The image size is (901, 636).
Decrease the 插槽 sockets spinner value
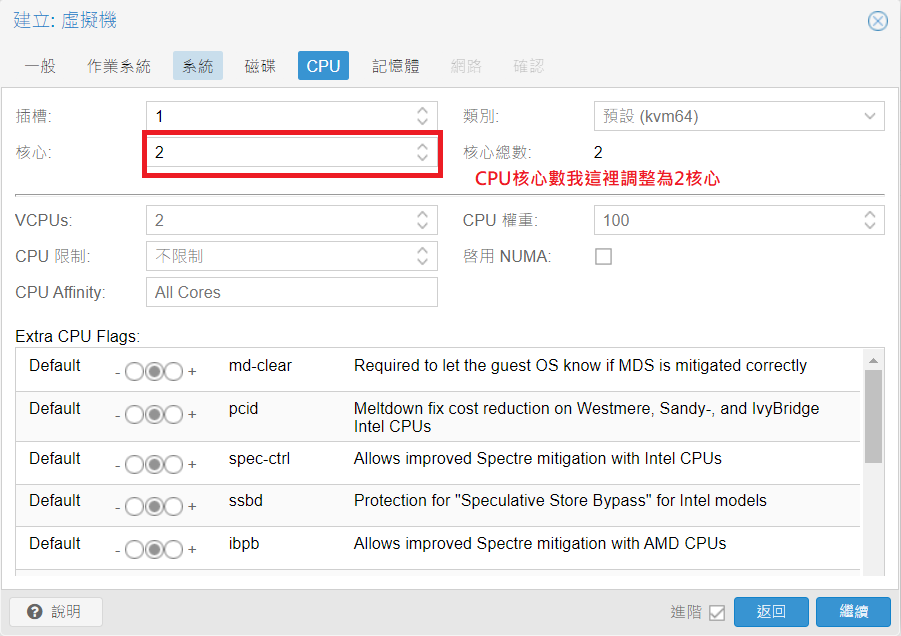point(422,121)
